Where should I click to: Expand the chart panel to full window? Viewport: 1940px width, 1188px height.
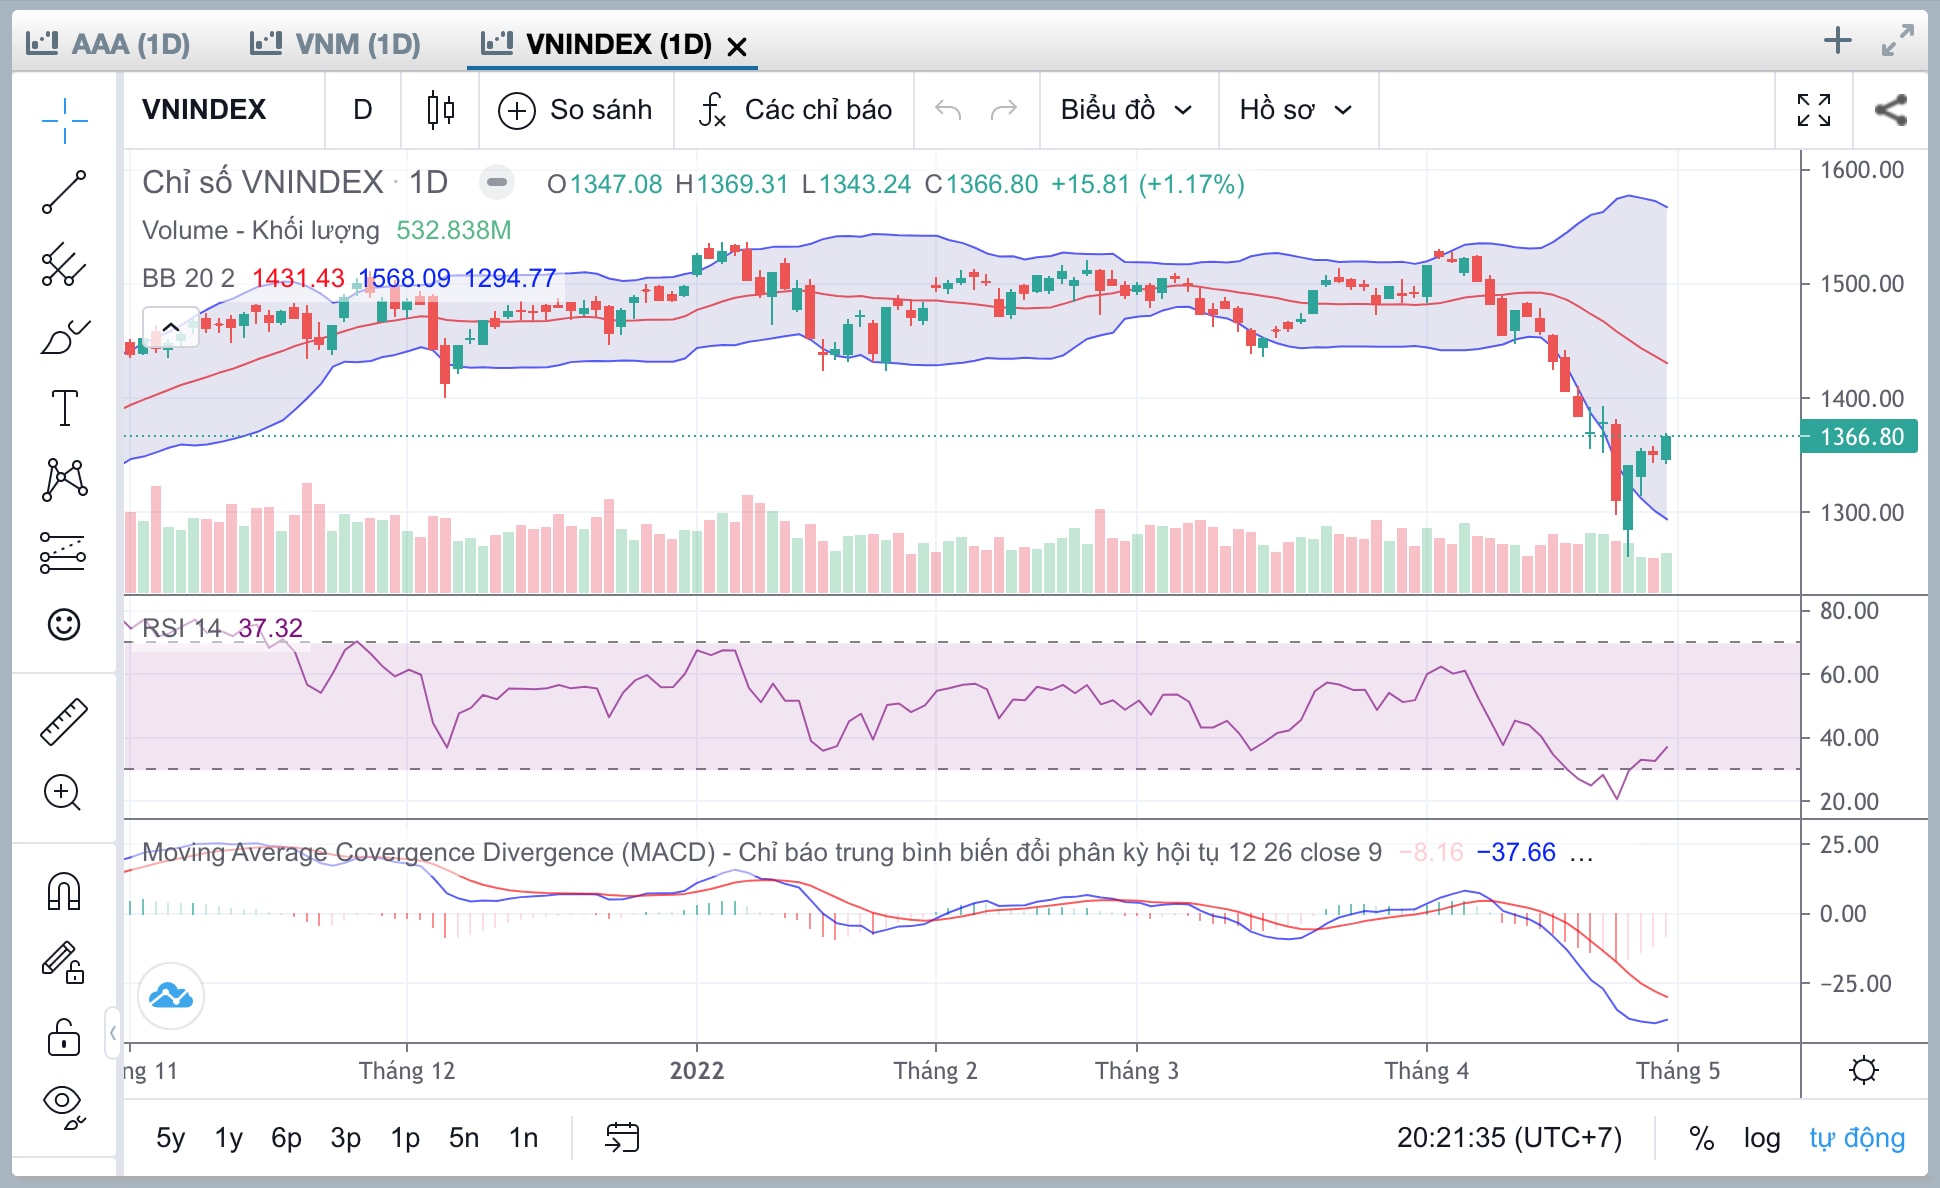[x=1897, y=41]
